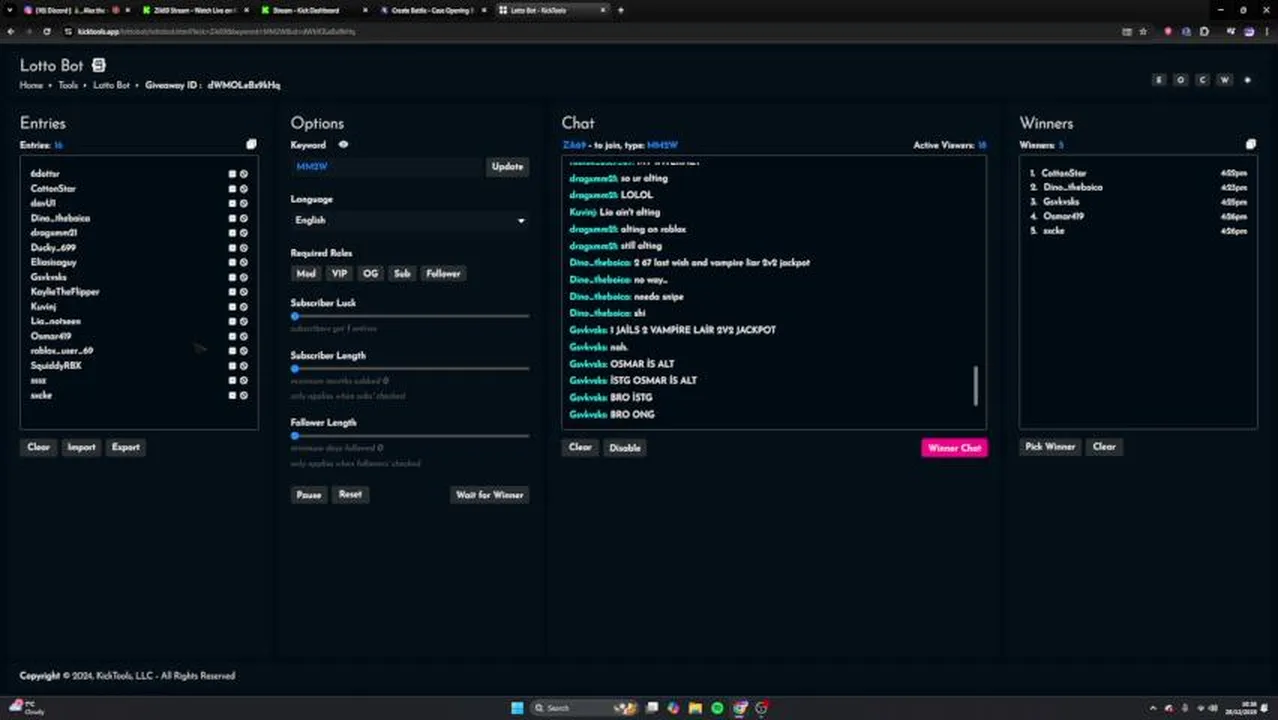Toggle the Sub required role
This screenshot has height=720, width=1278.
pos(402,273)
